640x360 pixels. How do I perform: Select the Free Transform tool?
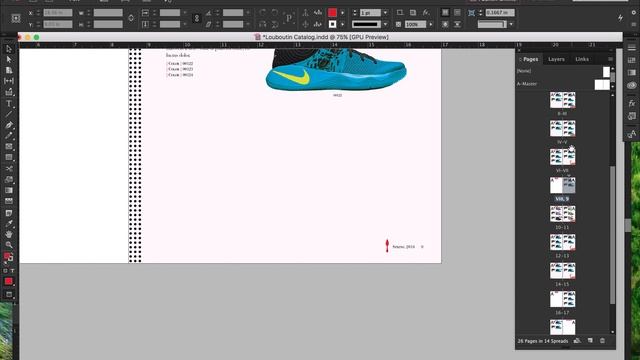click(x=9, y=179)
